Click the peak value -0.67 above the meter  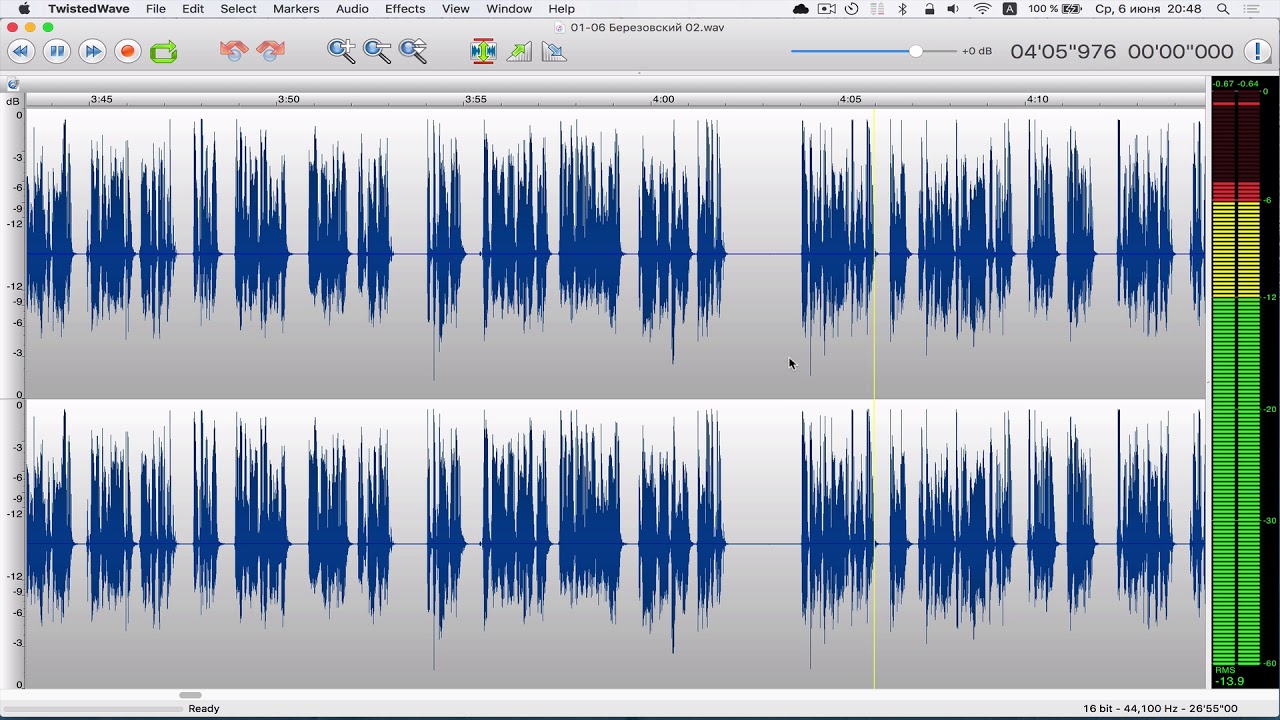tap(1223, 84)
